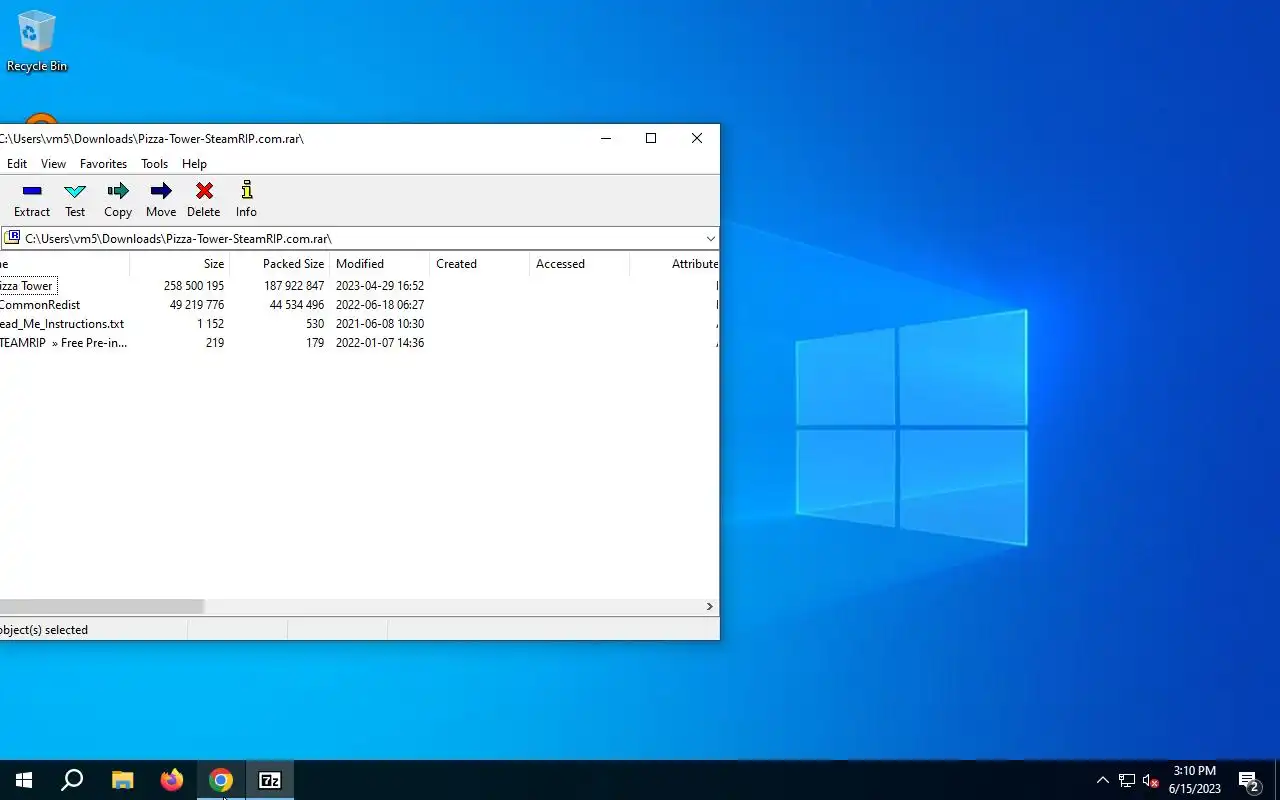Sort by the Created column header
1280x800 pixels.
(x=480, y=264)
